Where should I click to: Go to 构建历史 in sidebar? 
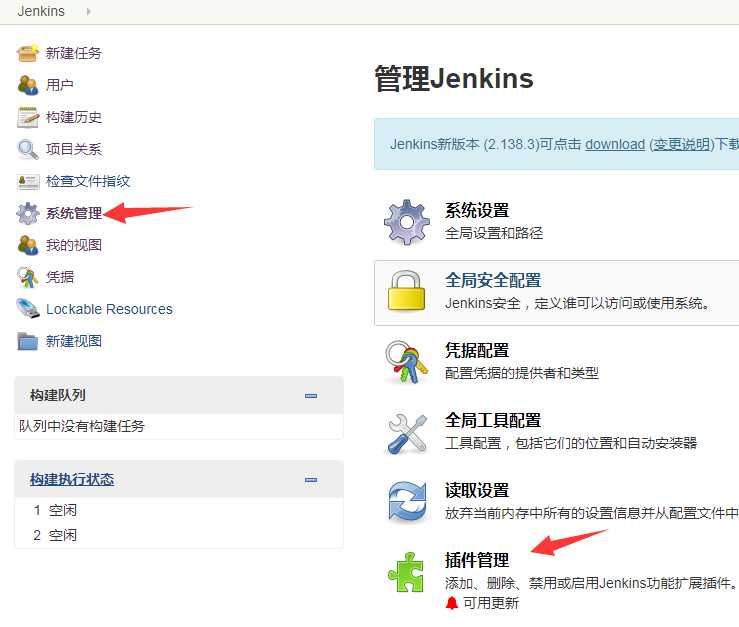click(x=74, y=117)
